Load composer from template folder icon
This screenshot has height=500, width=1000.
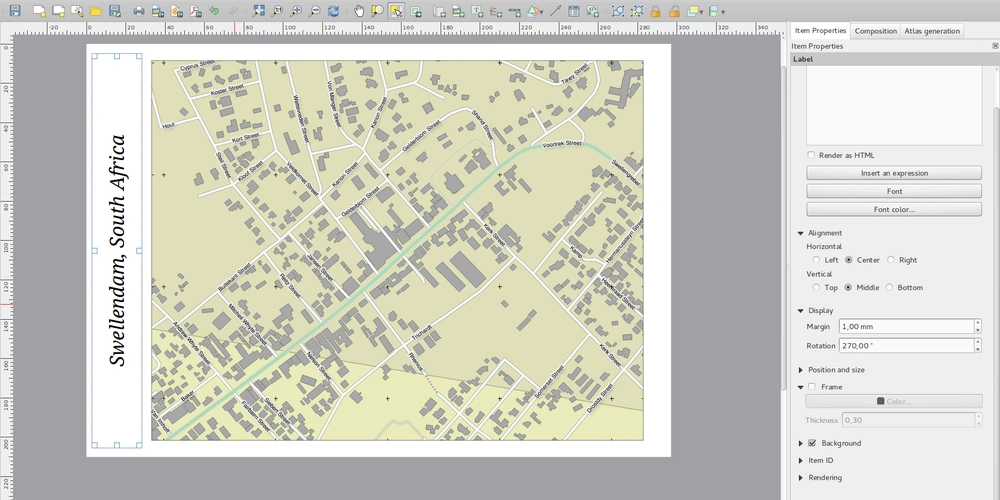coord(96,11)
